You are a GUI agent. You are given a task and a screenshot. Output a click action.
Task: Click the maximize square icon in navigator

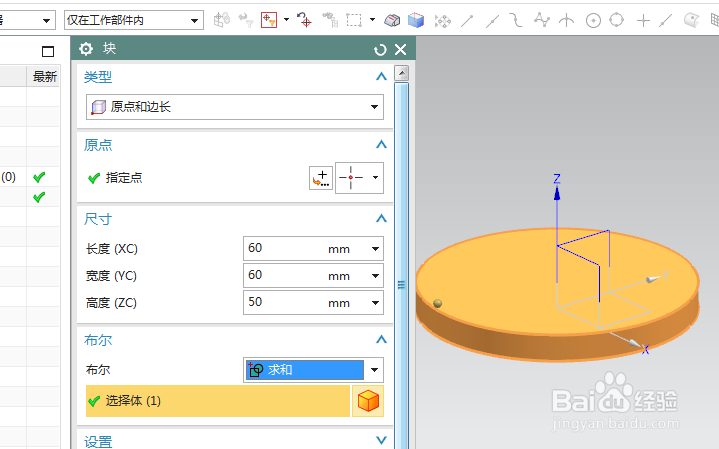[x=48, y=51]
